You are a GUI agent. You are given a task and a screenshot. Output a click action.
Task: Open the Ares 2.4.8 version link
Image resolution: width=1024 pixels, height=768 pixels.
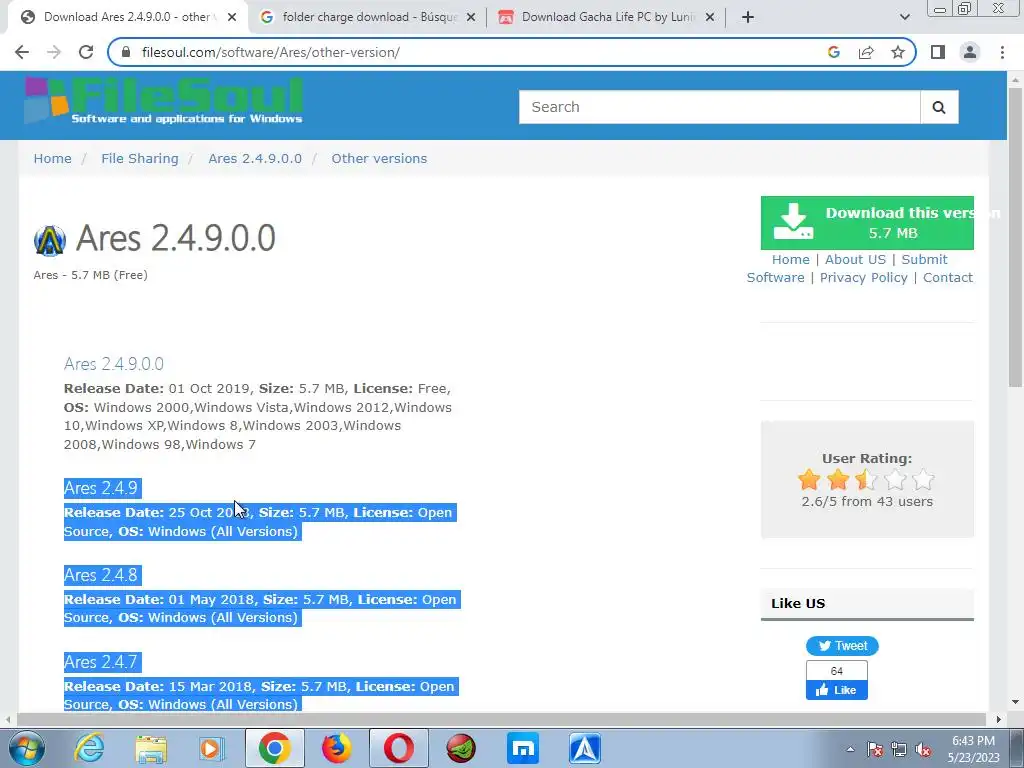pyautogui.click(x=101, y=575)
